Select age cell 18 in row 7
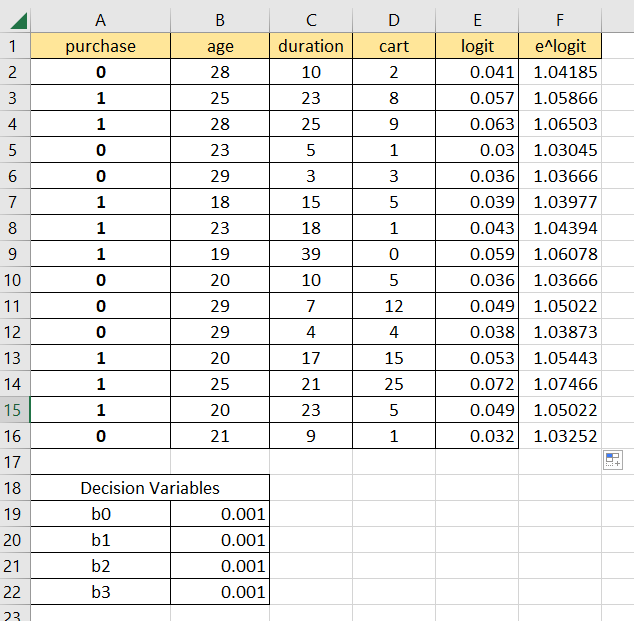Viewport: 634px width, 621px height. [x=220, y=202]
